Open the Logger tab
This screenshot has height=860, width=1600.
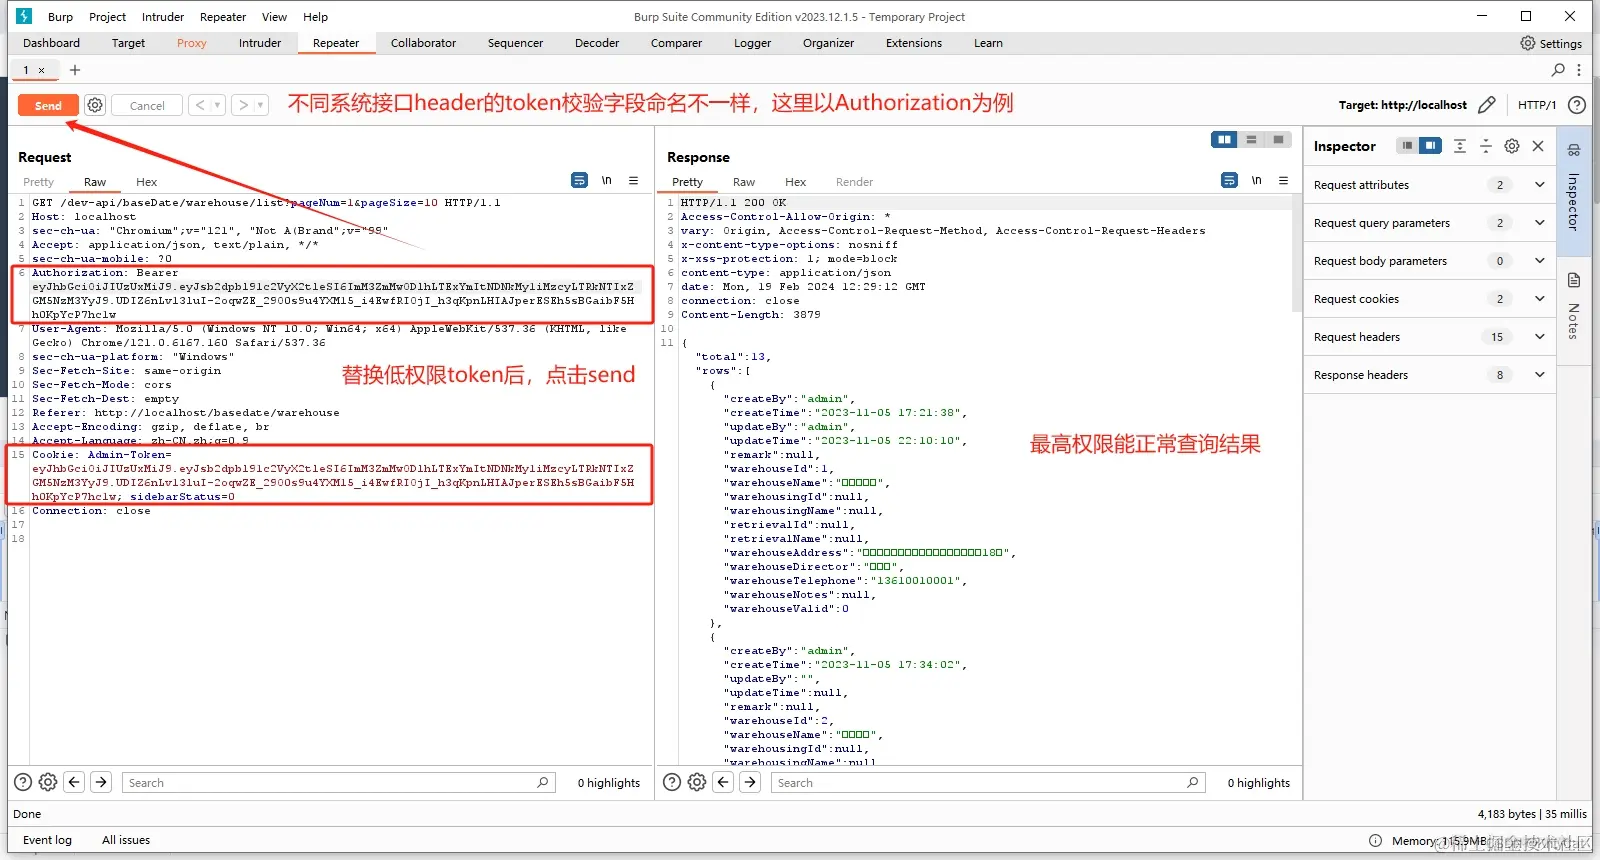tap(752, 43)
